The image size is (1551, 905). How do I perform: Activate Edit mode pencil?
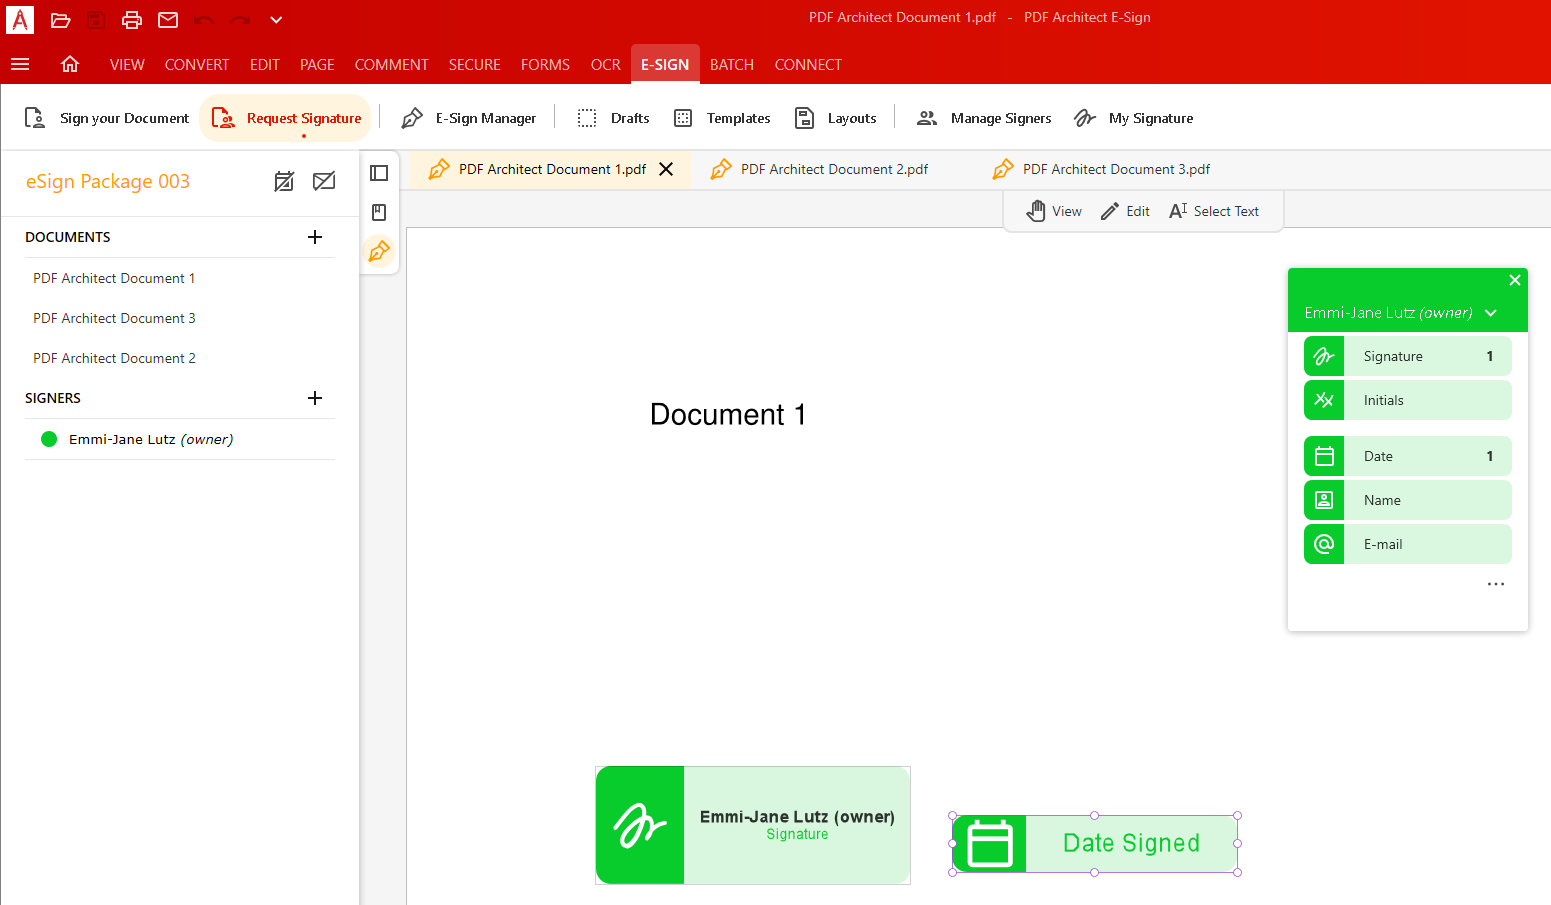click(x=1125, y=211)
